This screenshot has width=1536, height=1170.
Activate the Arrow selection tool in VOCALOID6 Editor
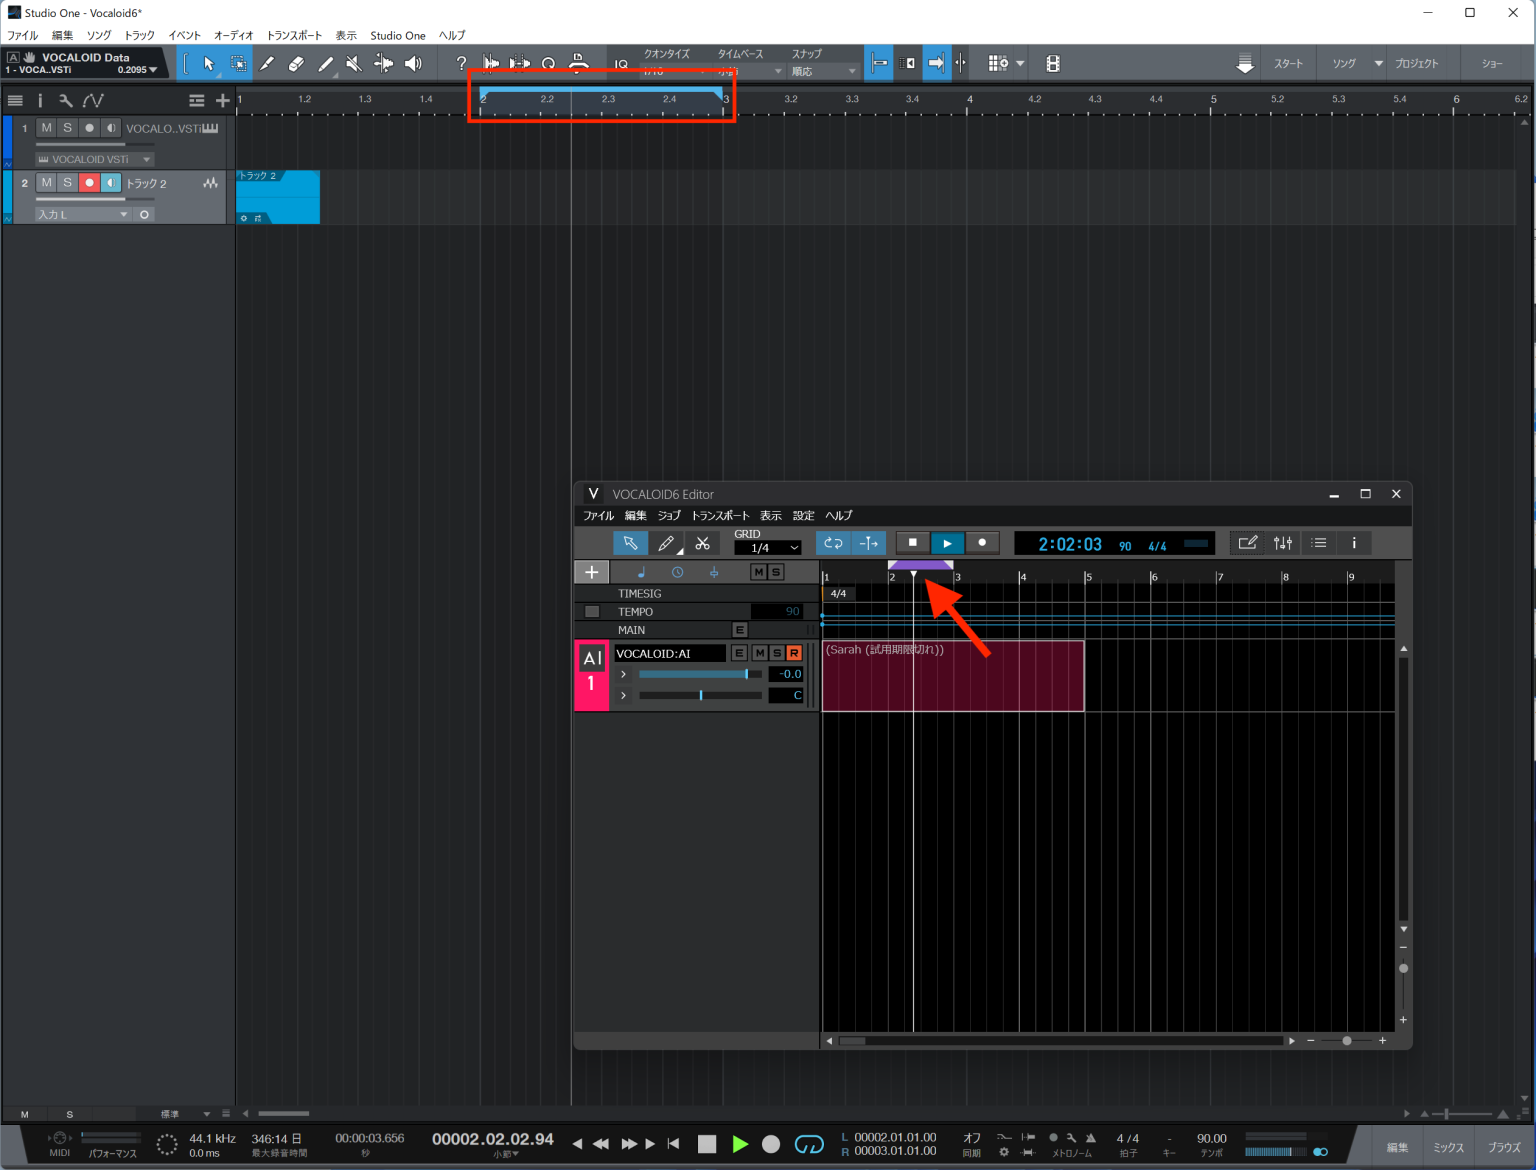(630, 543)
